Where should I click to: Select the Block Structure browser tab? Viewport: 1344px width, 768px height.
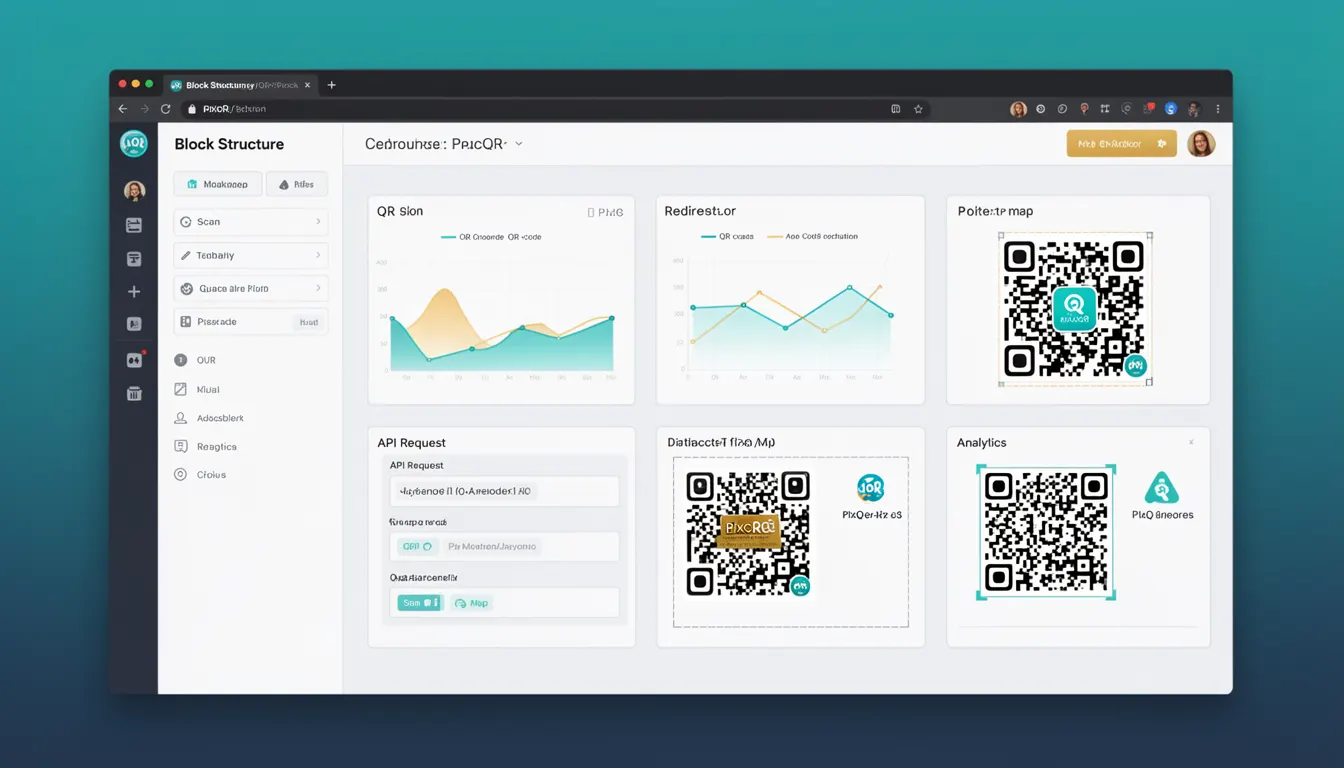click(239, 85)
